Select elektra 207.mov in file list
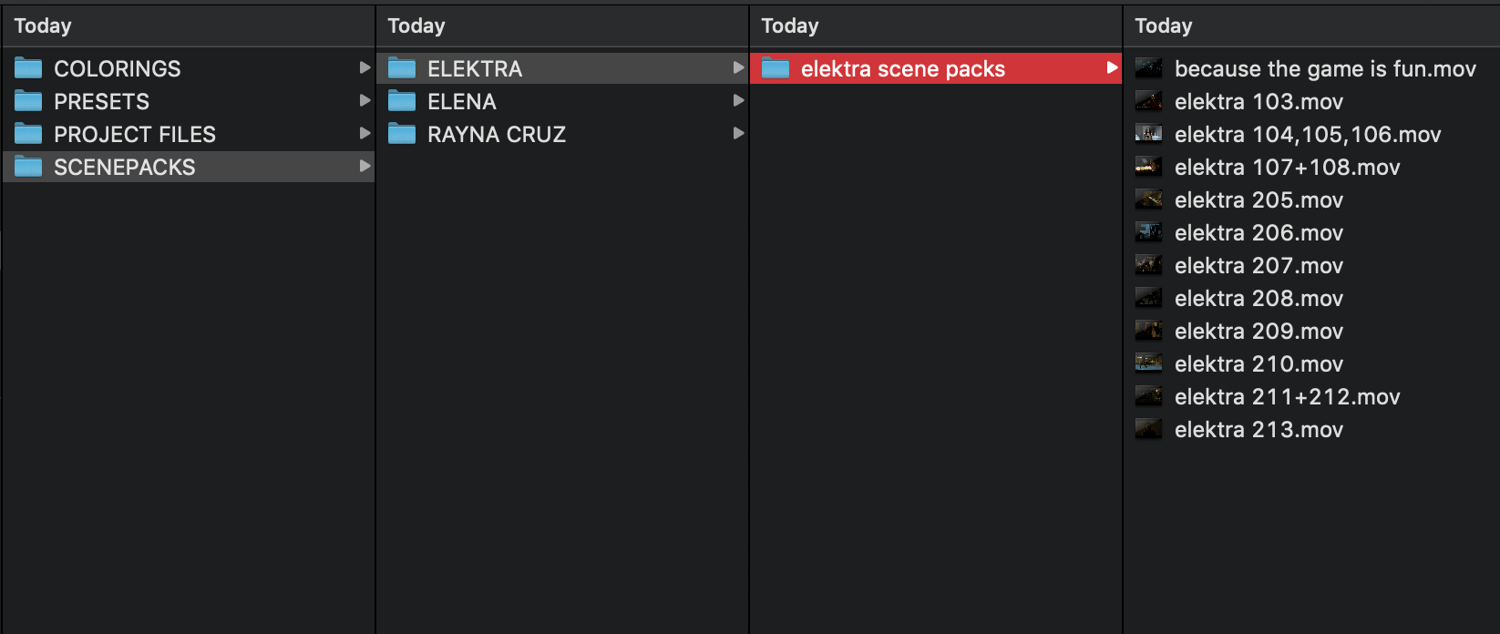1500x634 pixels. click(1258, 266)
